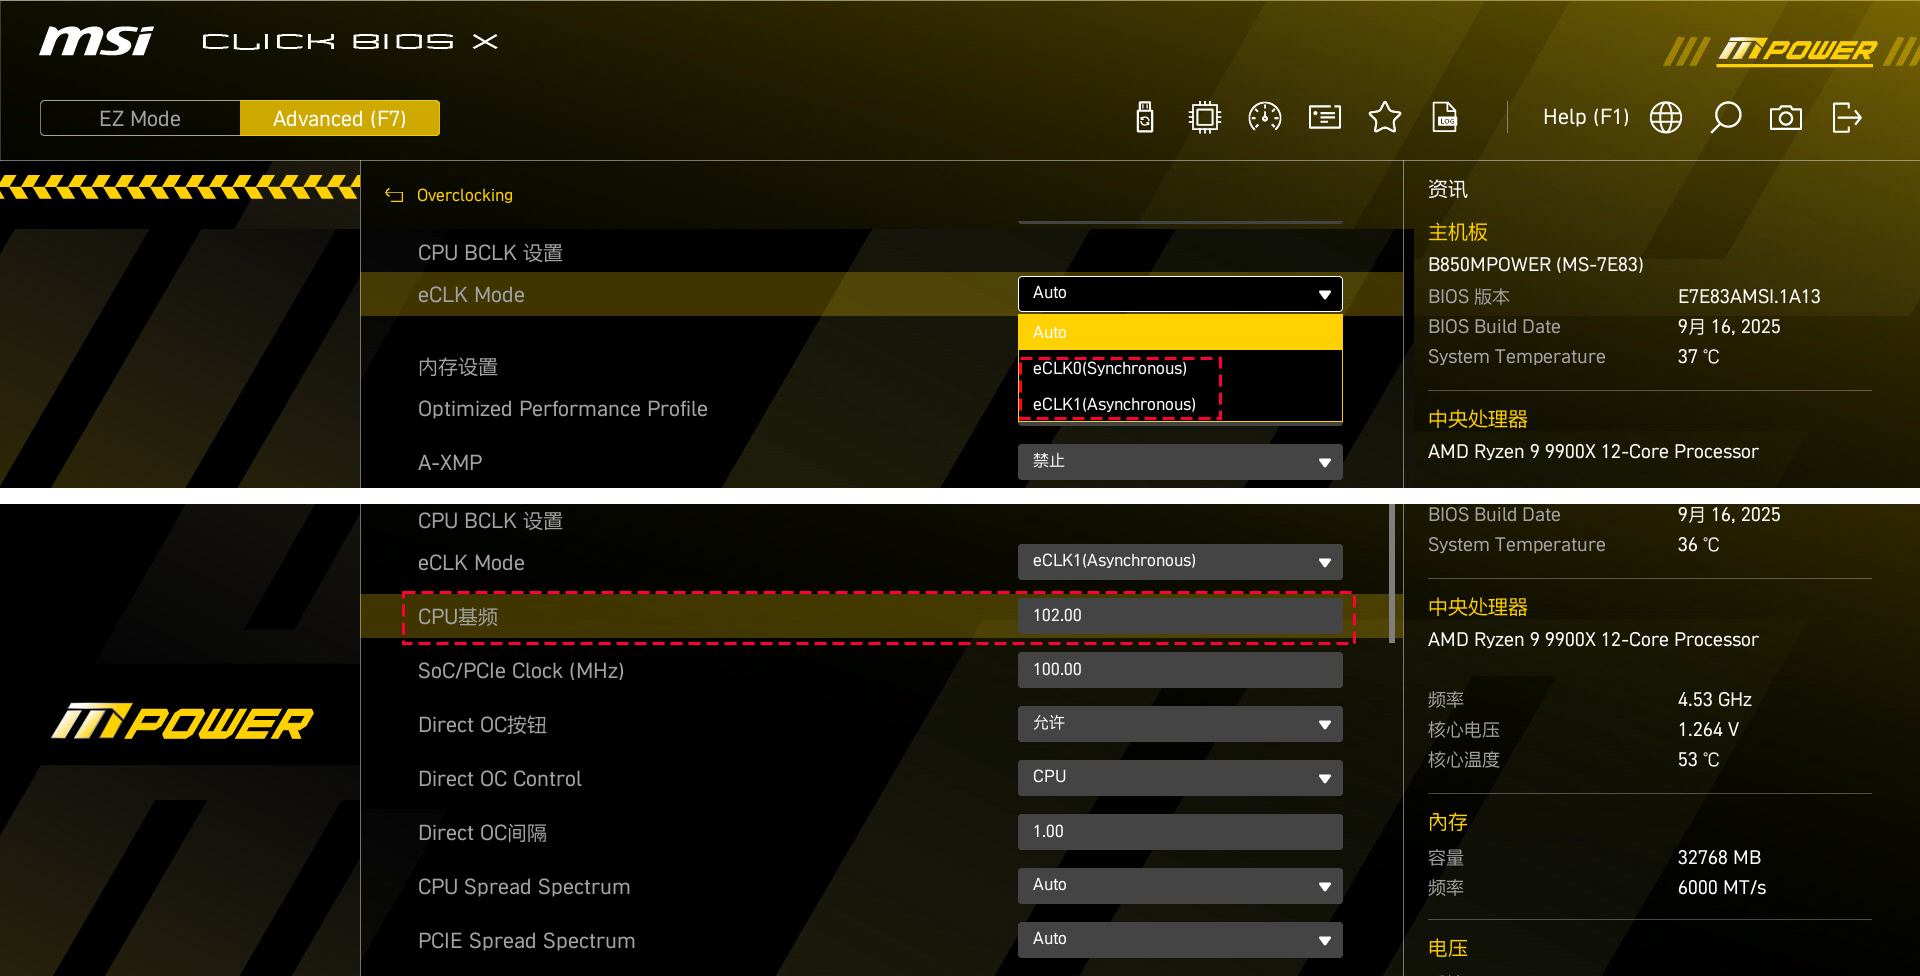1920x976 pixels.
Task: Open the M-Flash USB update icon
Action: pos(1145,118)
